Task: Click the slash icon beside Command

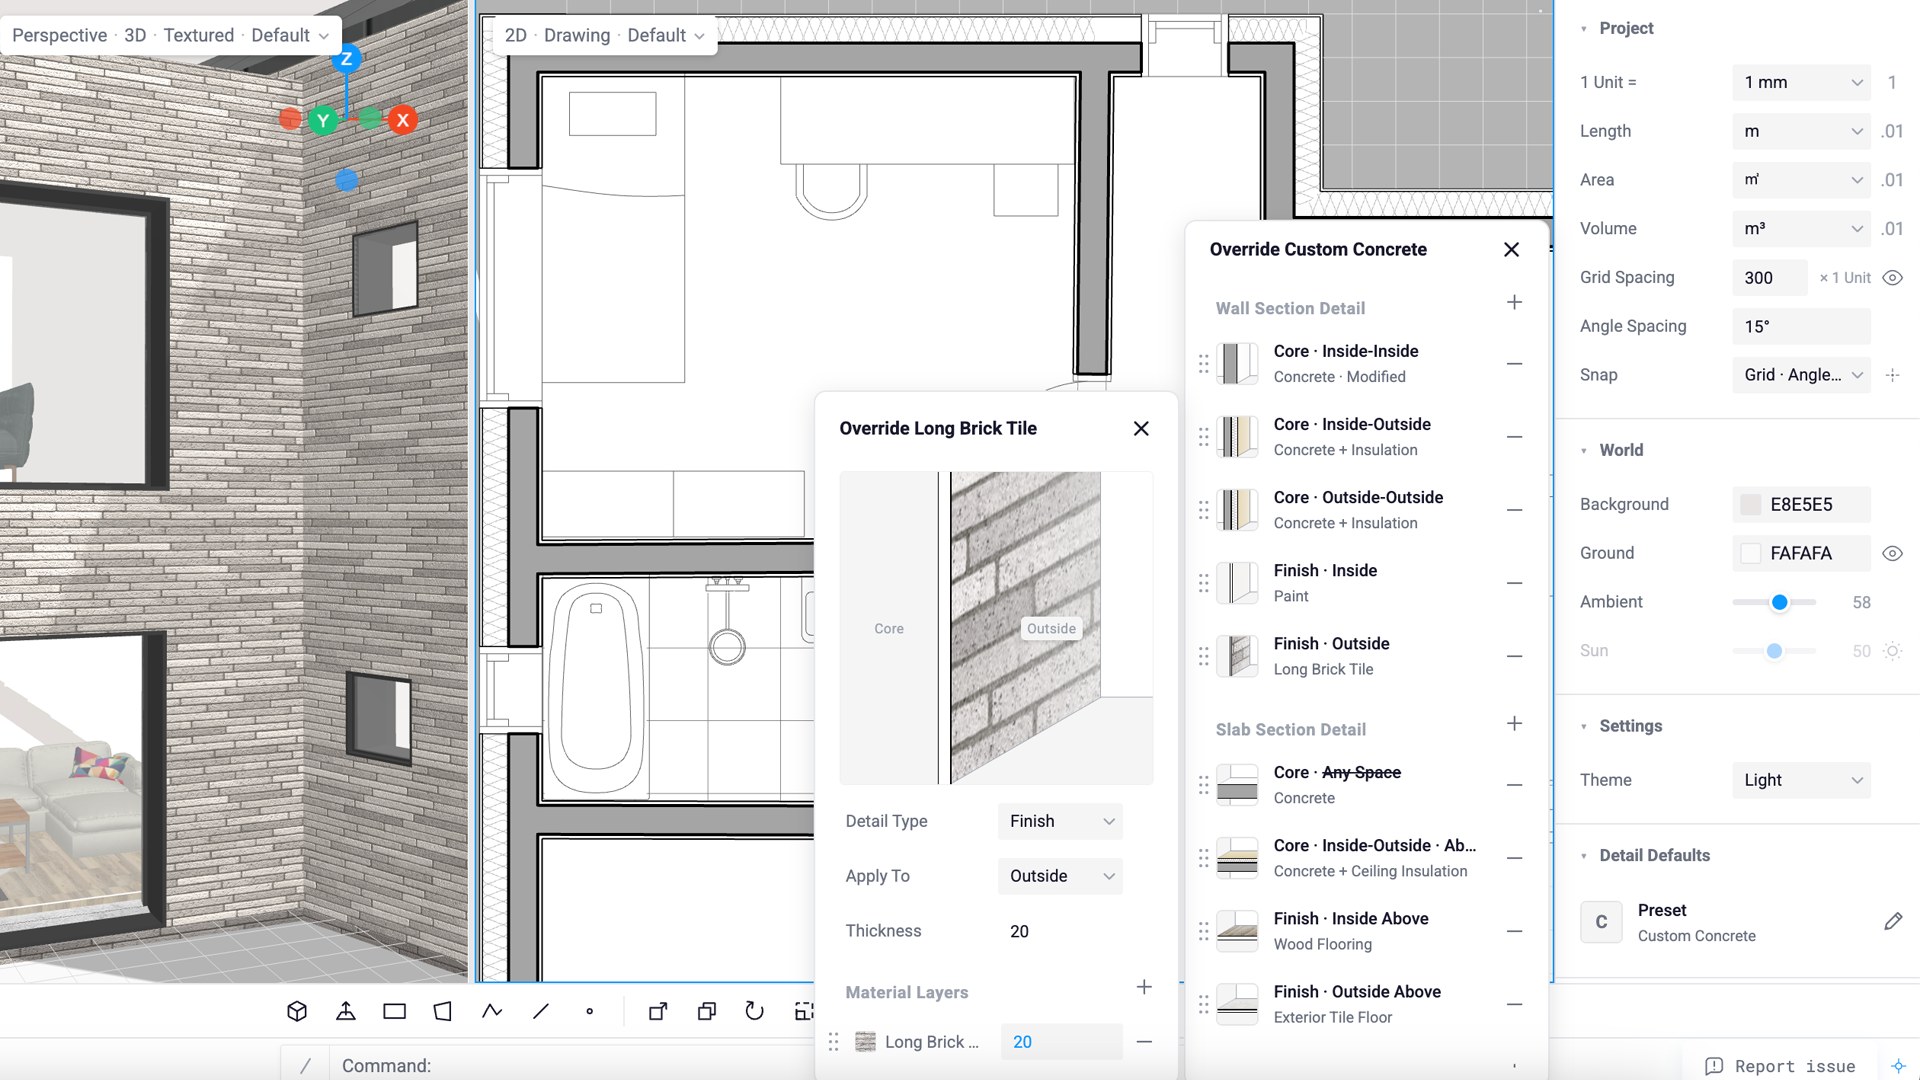Action: coord(306,1066)
